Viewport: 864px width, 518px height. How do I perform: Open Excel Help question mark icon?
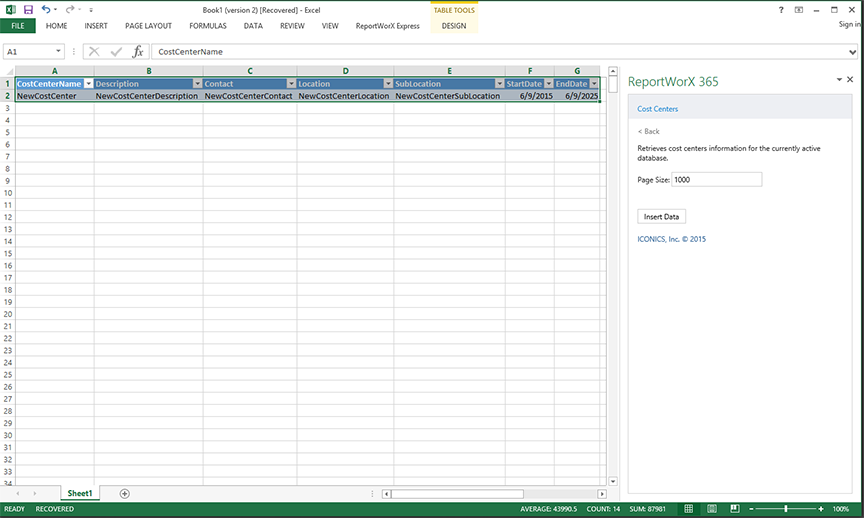pos(780,9)
